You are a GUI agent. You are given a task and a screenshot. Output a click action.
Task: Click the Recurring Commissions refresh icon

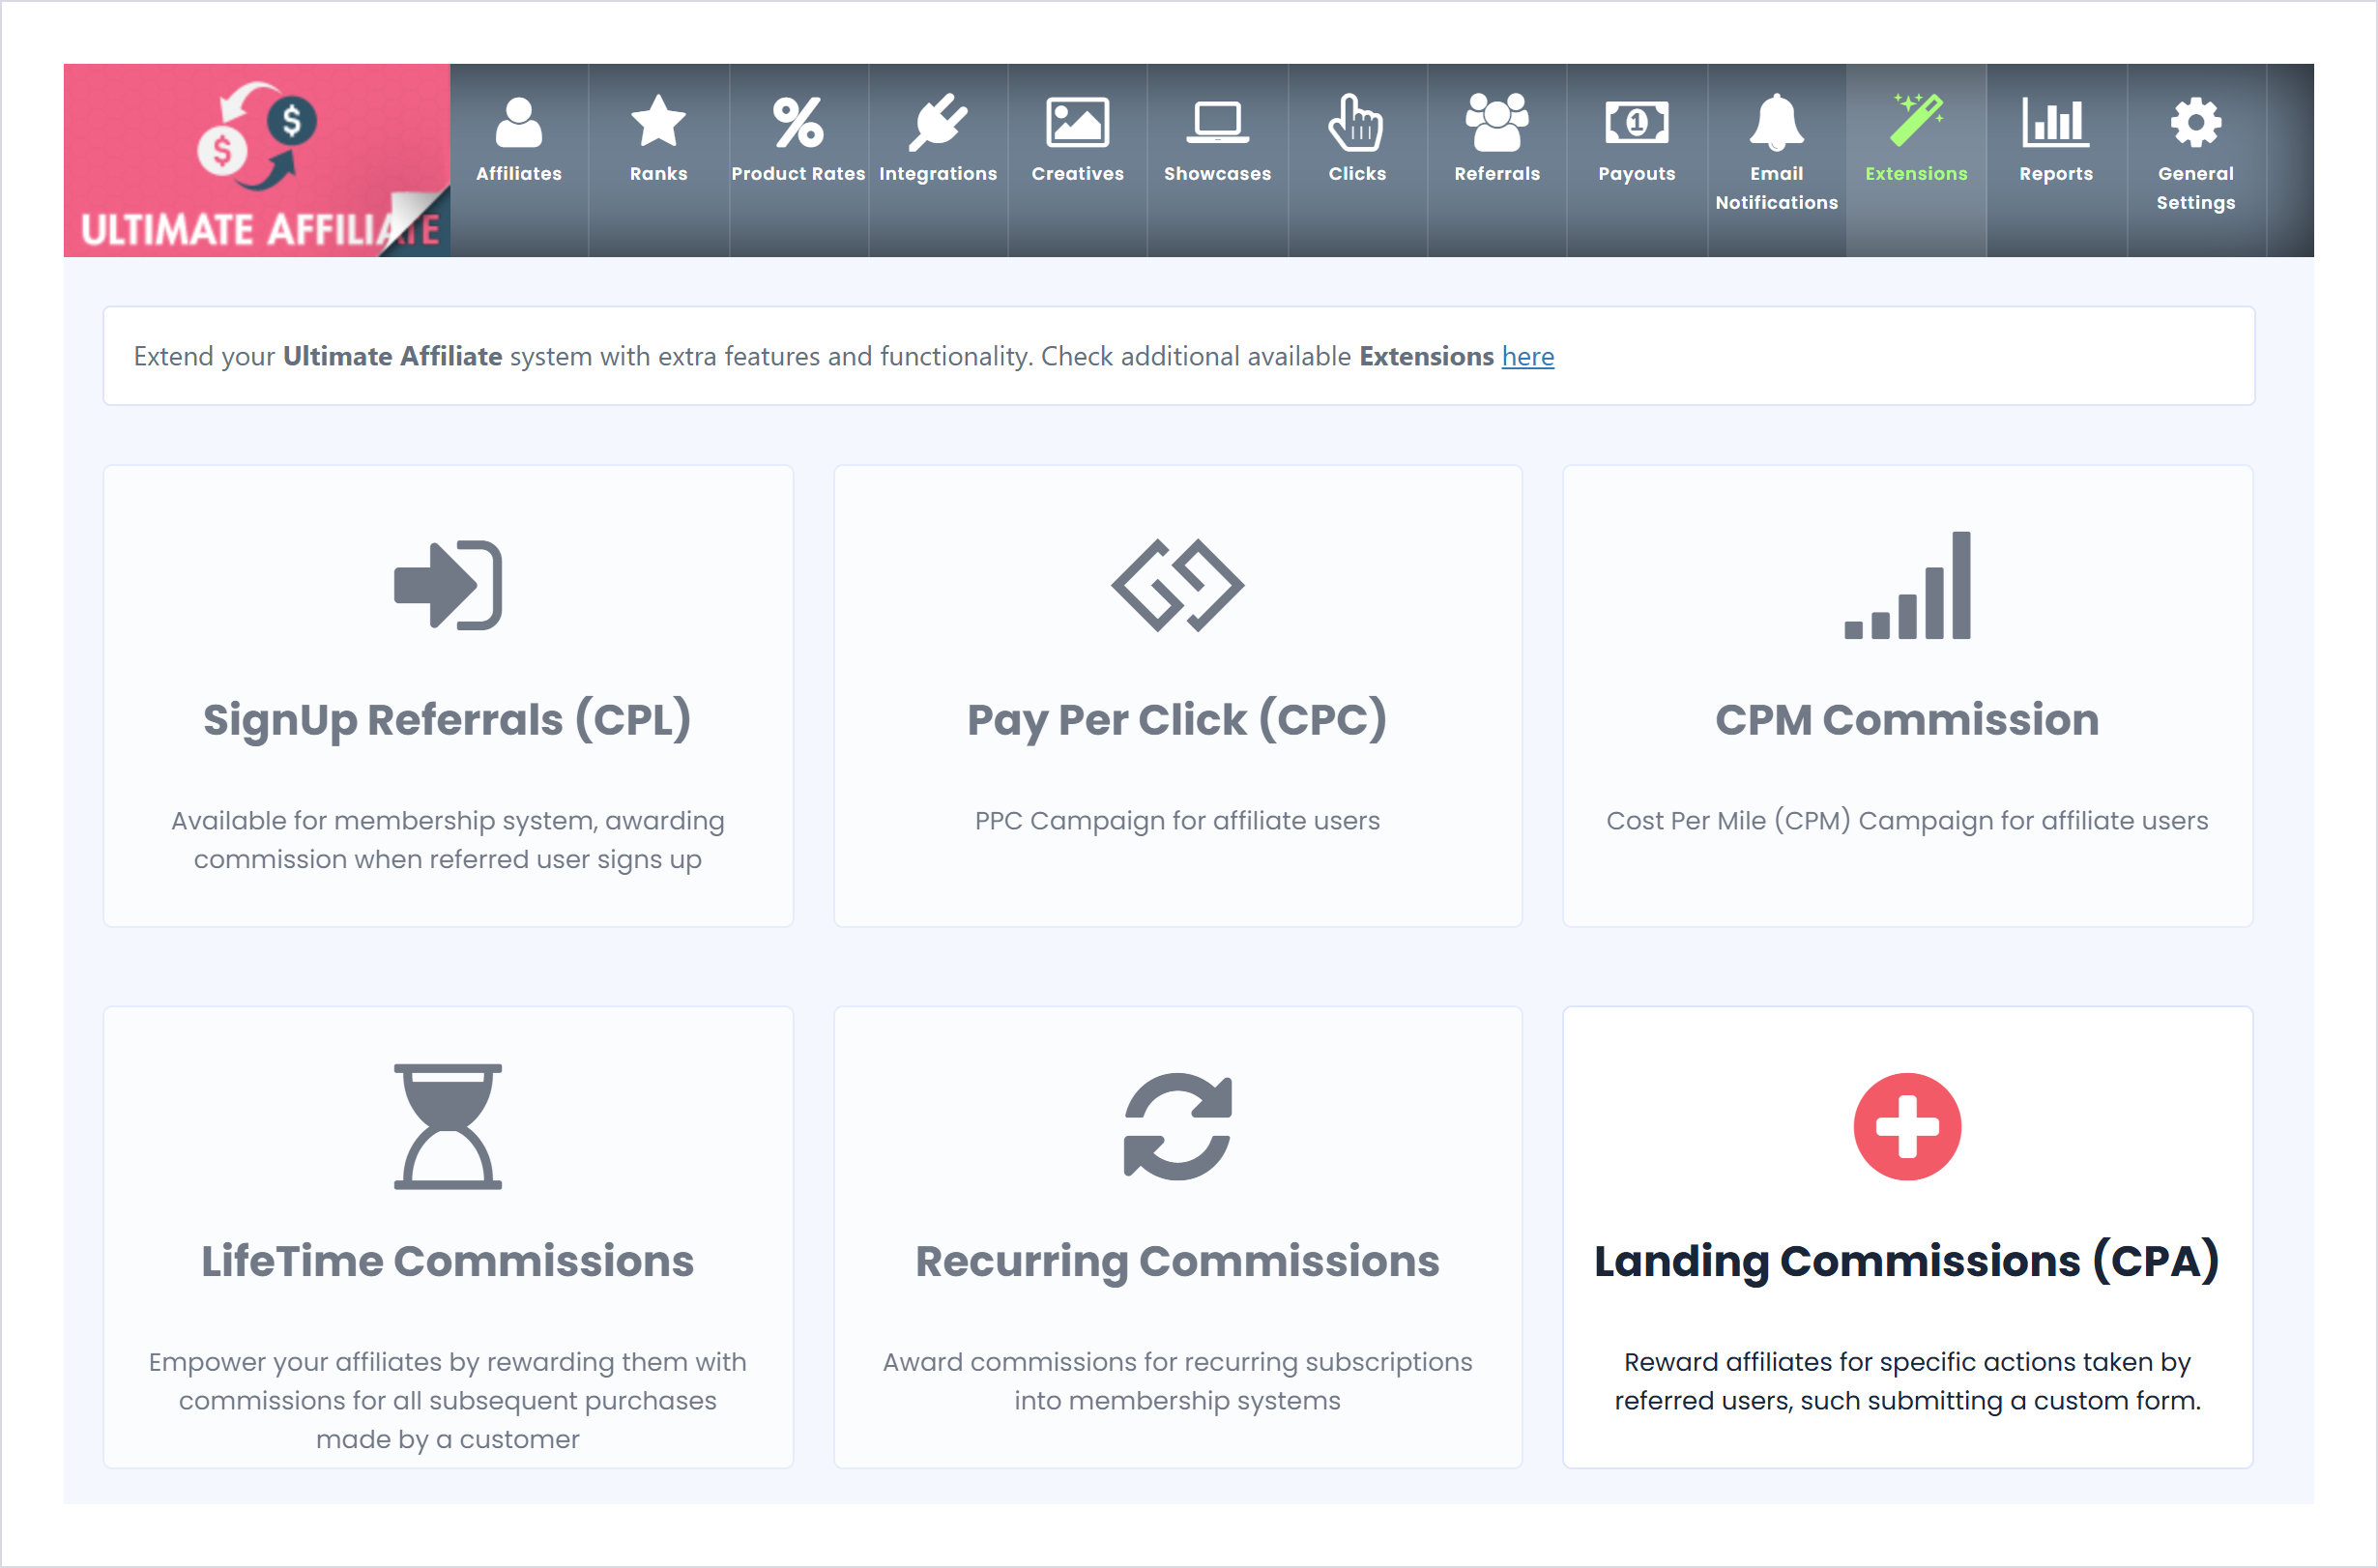coord(1177,1126)
